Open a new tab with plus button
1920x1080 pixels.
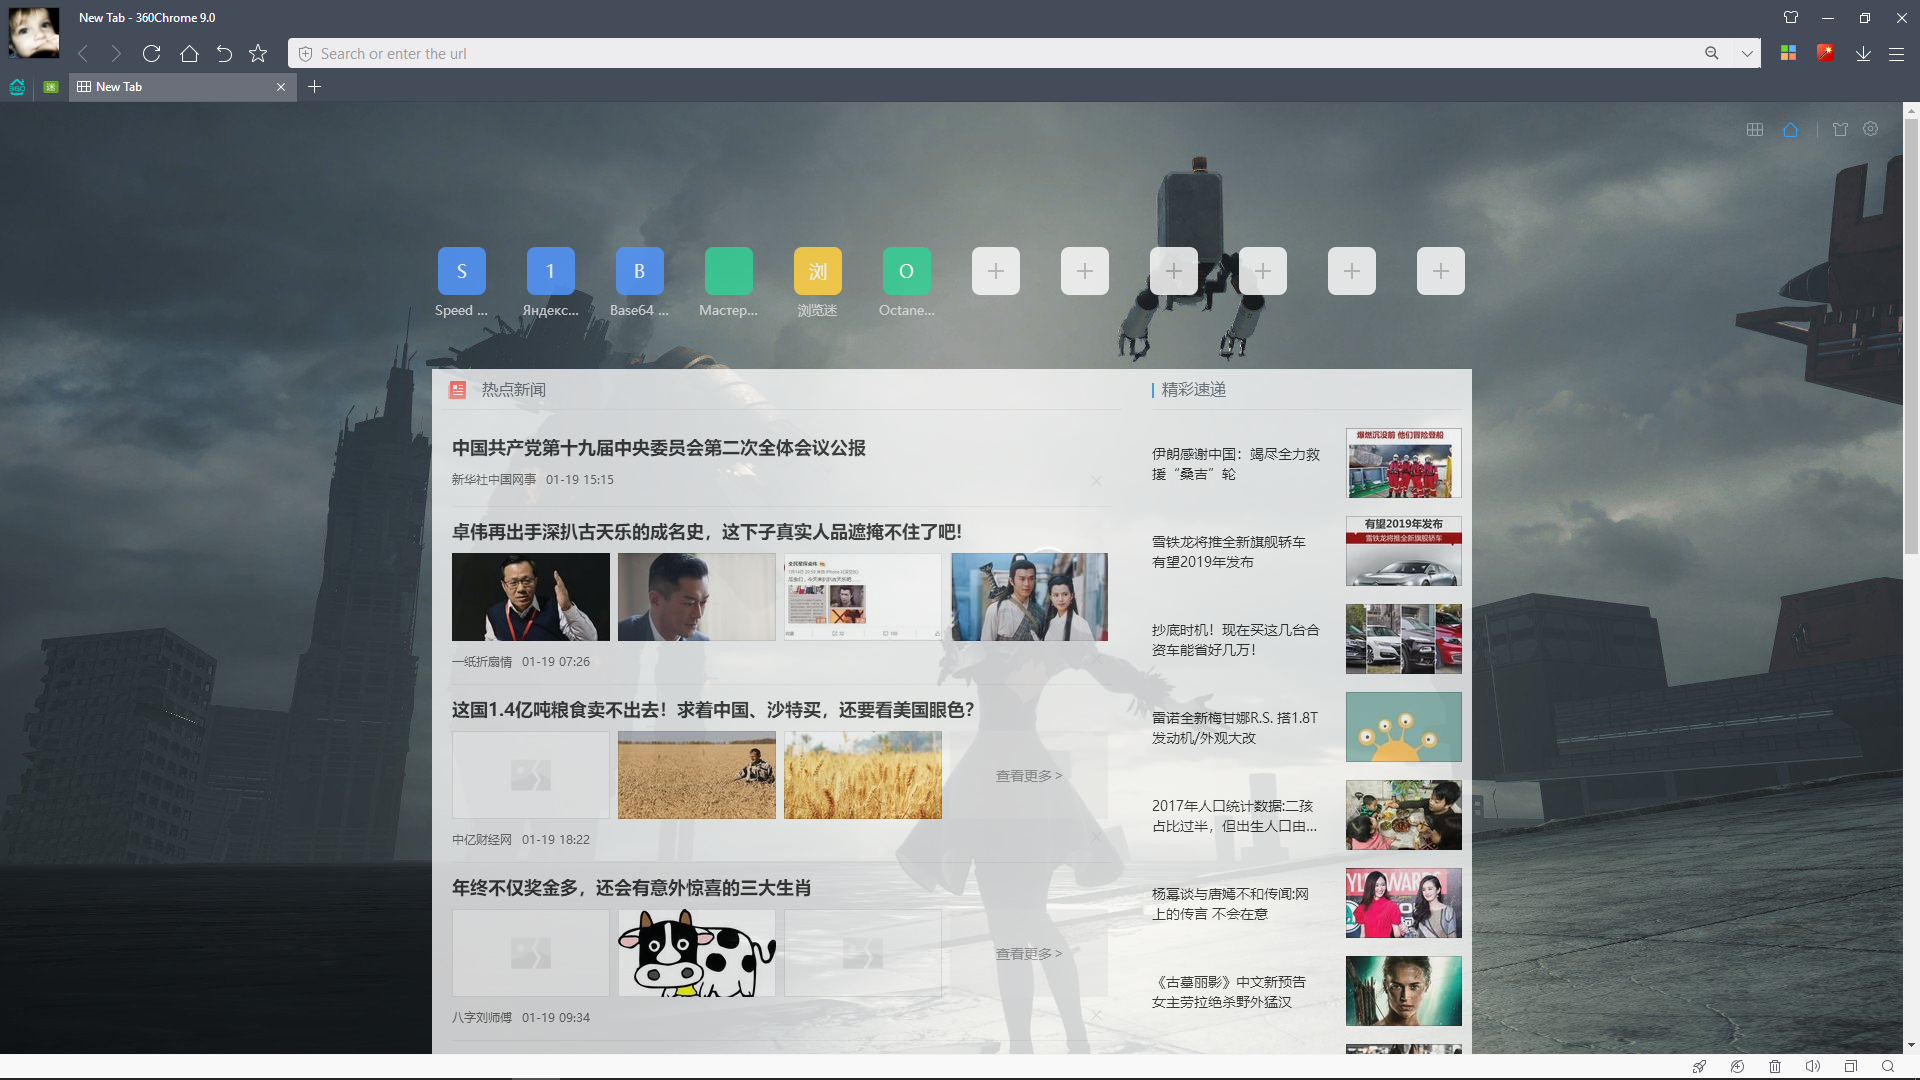tap(314, 87)
